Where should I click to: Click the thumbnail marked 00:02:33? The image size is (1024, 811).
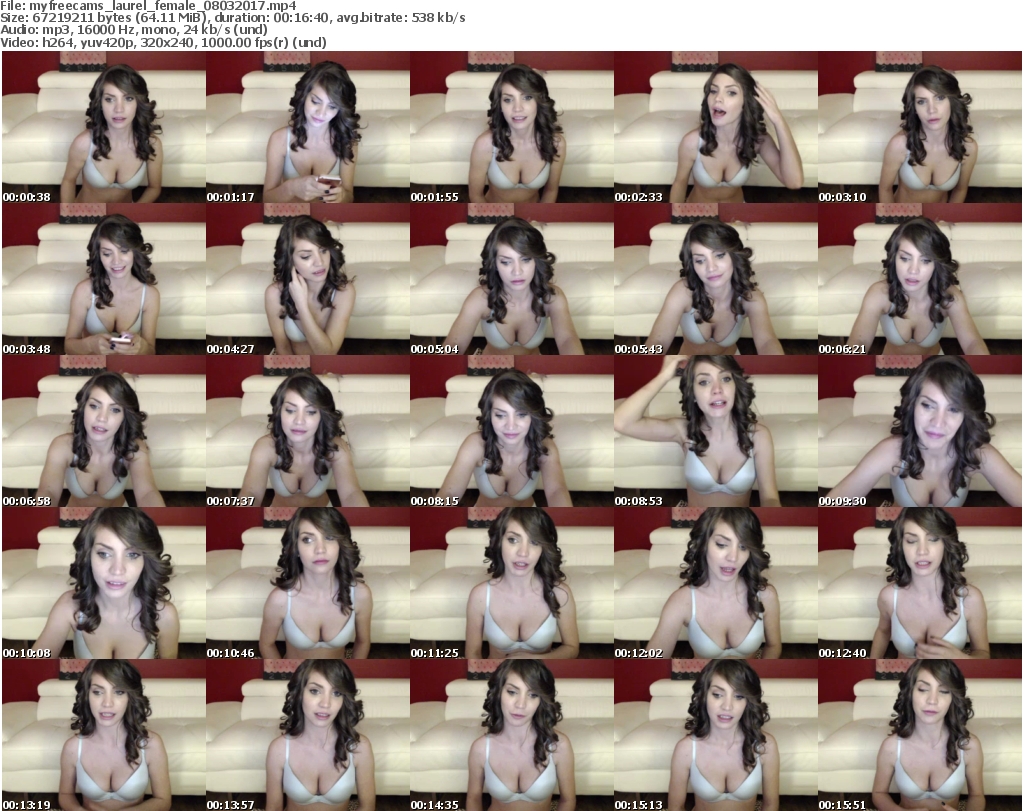(x=716, y=127)
